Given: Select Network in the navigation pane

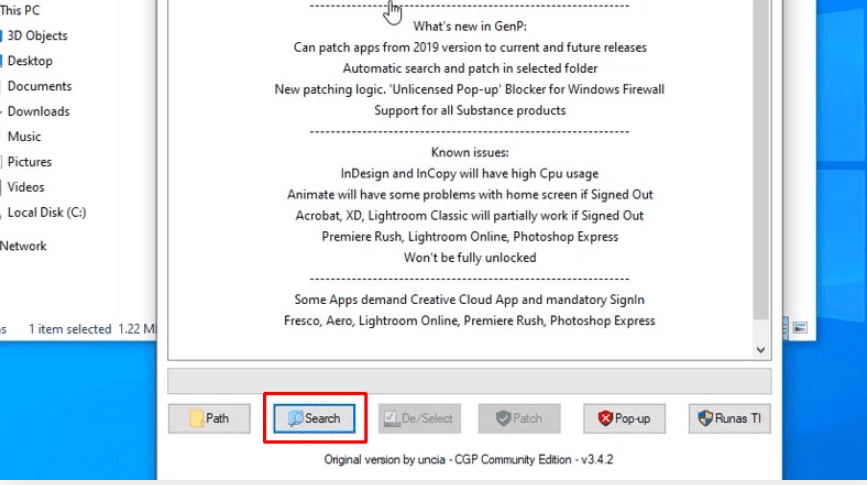Looking at the screenshot, I should point(23,246).
